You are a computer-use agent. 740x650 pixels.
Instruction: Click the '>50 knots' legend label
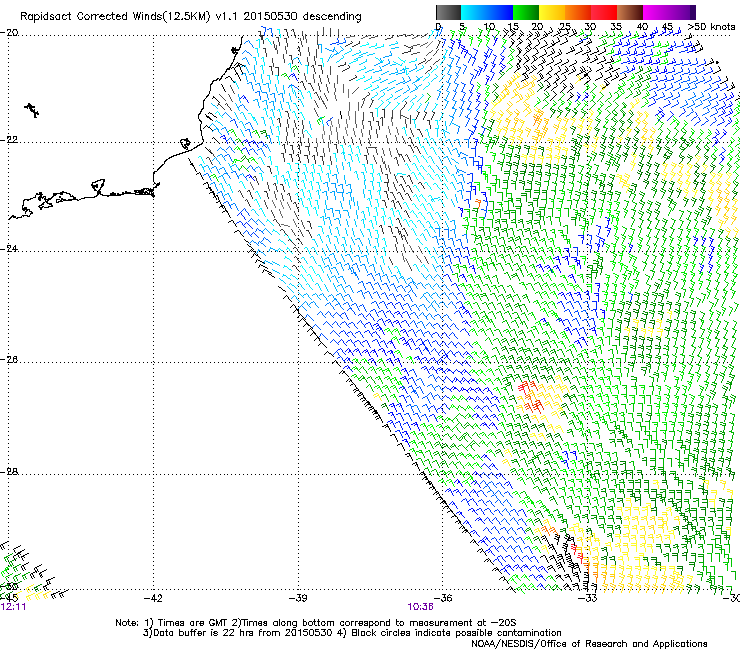pos(711,27)
